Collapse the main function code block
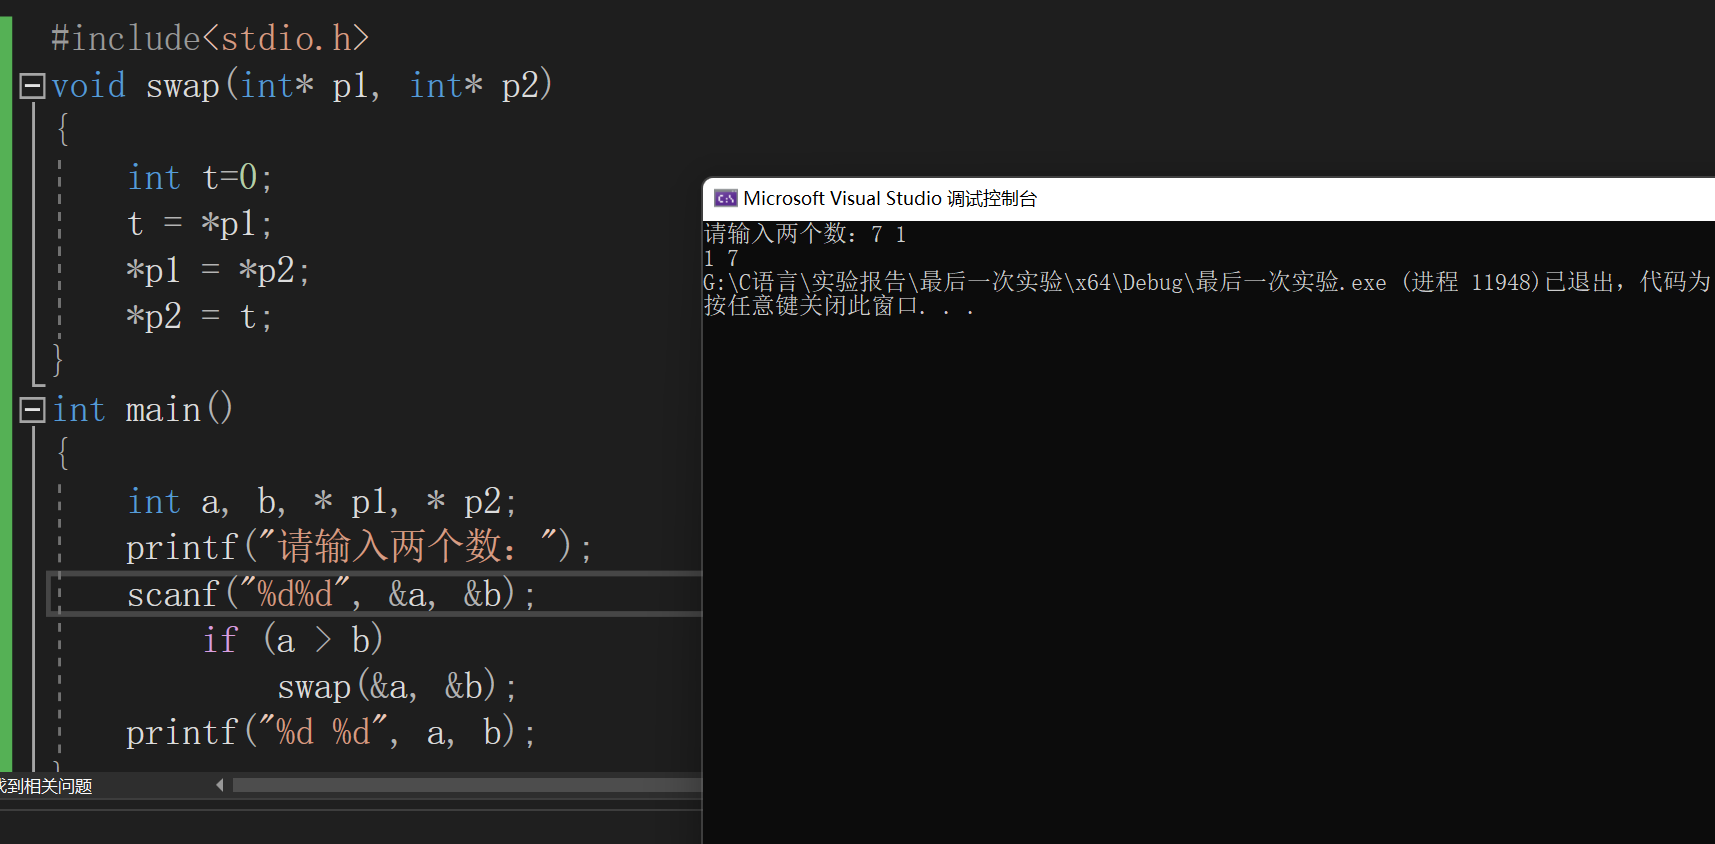 (x=32, y=410)
